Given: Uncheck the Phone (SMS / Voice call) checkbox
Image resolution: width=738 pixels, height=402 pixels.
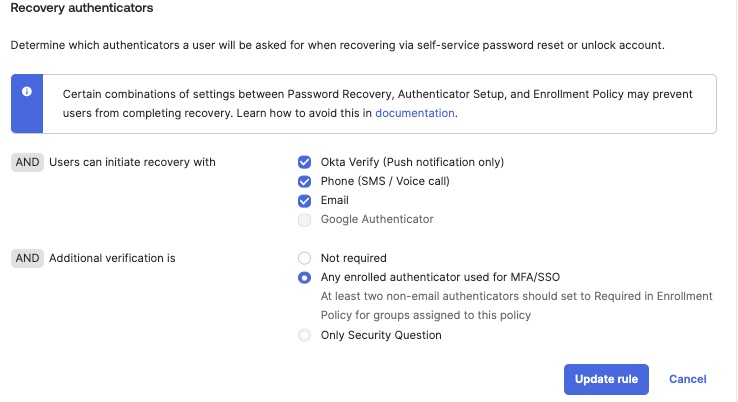Looking at the screenshot, I should point(305,181).
